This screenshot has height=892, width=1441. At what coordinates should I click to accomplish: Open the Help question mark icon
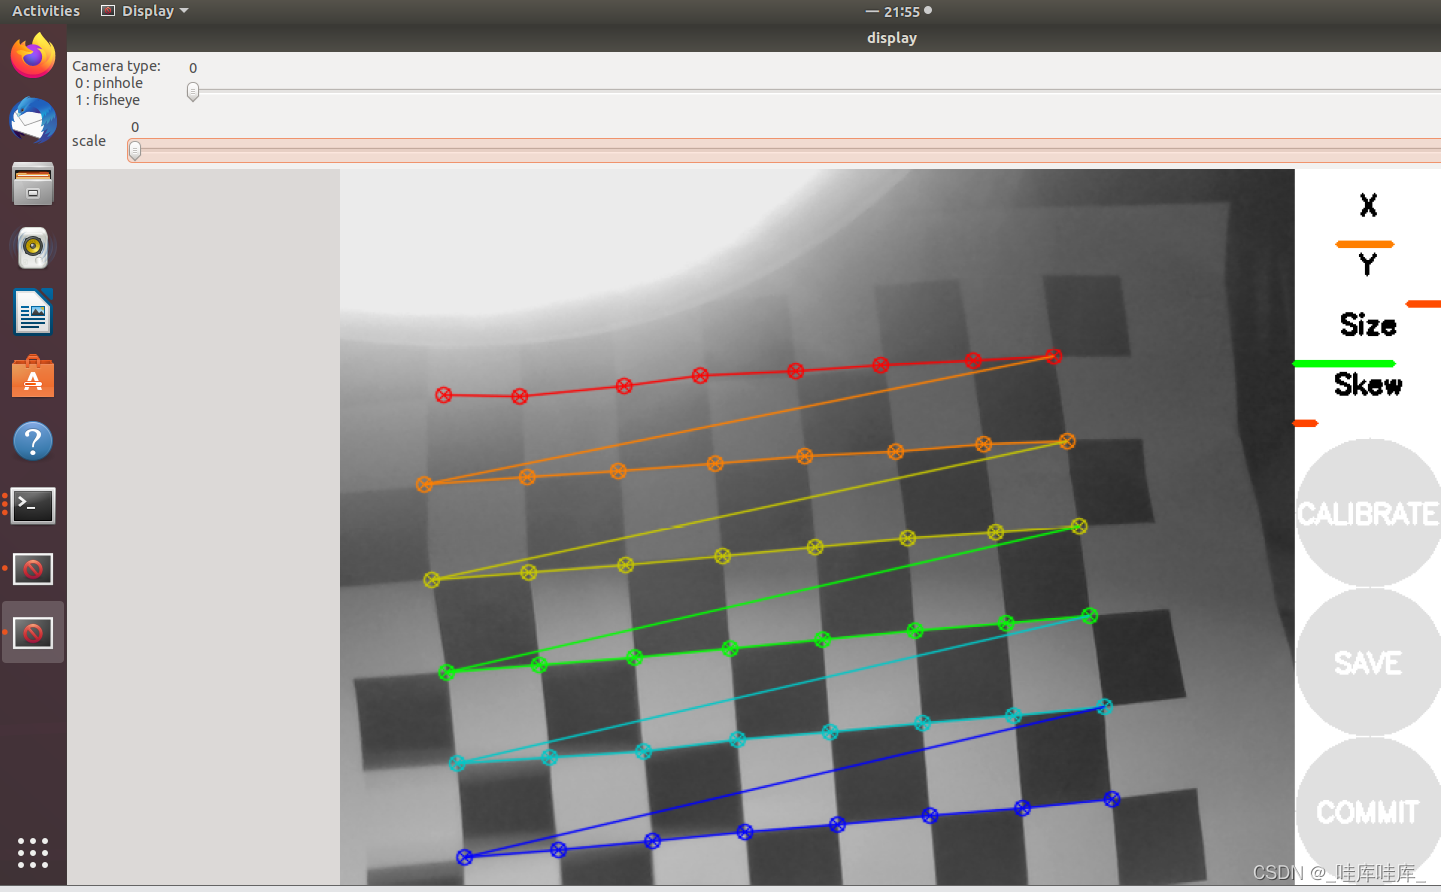[x=33, y=441]
